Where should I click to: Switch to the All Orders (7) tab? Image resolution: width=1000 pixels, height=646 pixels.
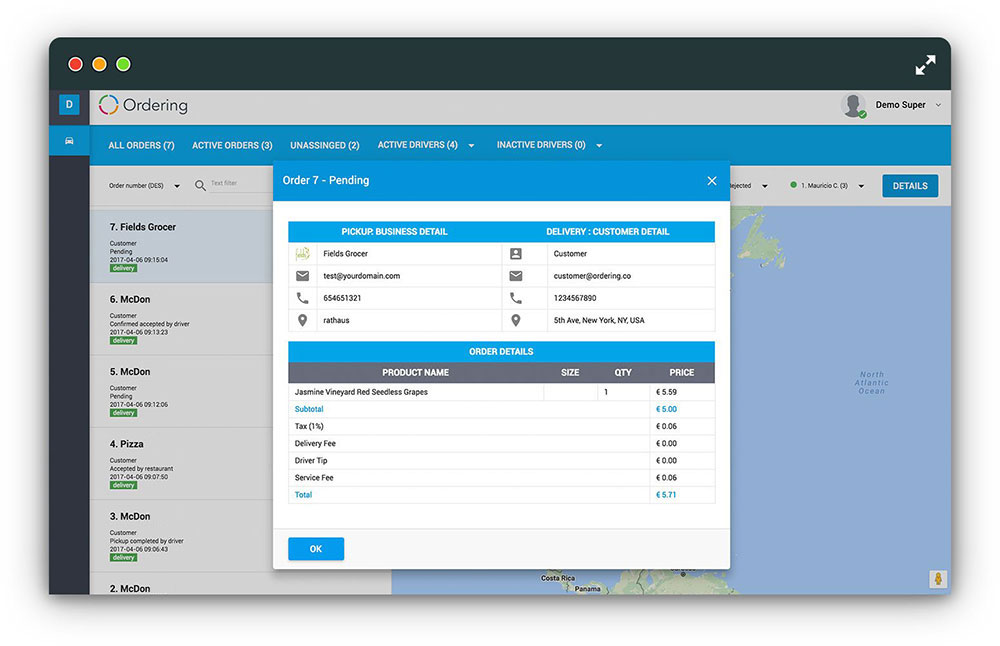point(141,145)
